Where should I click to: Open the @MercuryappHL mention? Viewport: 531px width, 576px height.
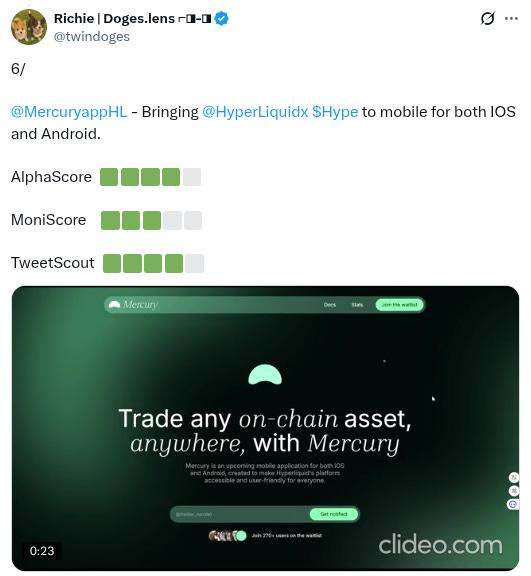tap(69, 112)
